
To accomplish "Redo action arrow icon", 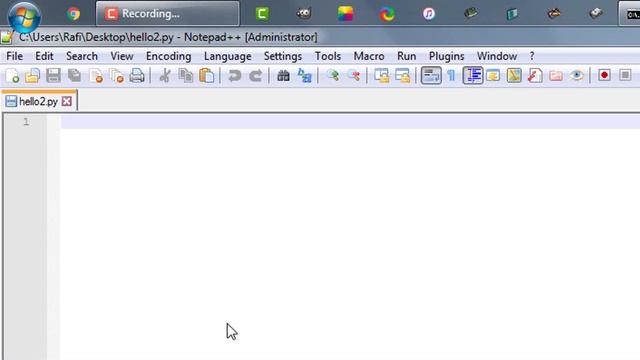I will pos(256,76).
